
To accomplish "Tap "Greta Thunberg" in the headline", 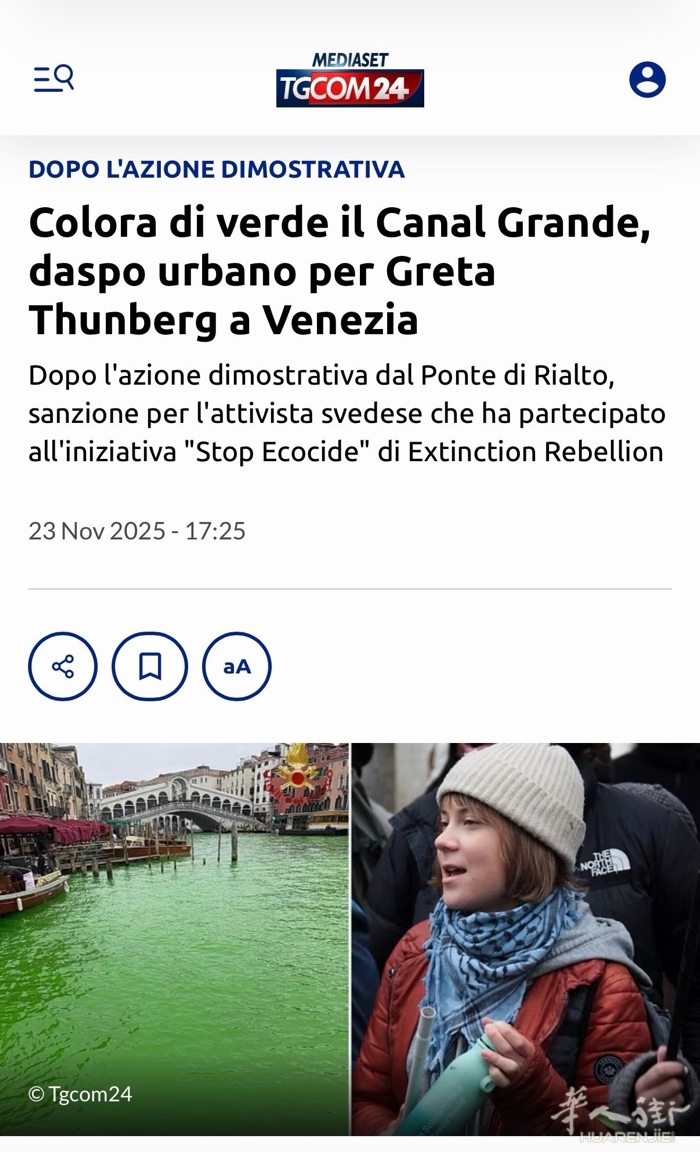I will tap(261, 295).
